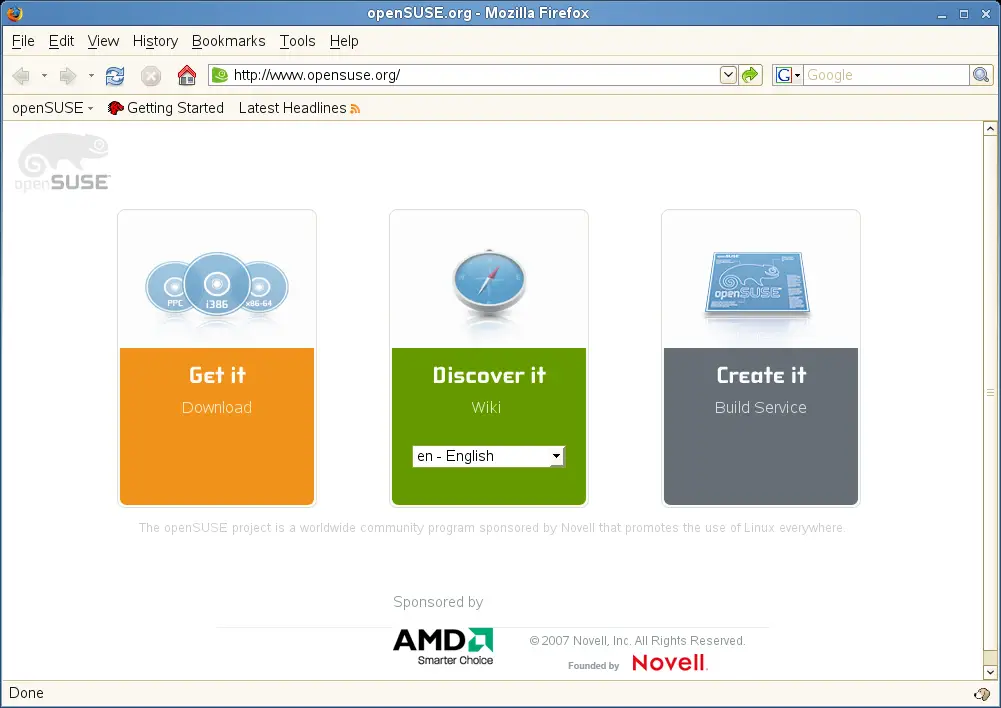
Task: Expand the address bar history dropdown
Action: pos(728,75)
